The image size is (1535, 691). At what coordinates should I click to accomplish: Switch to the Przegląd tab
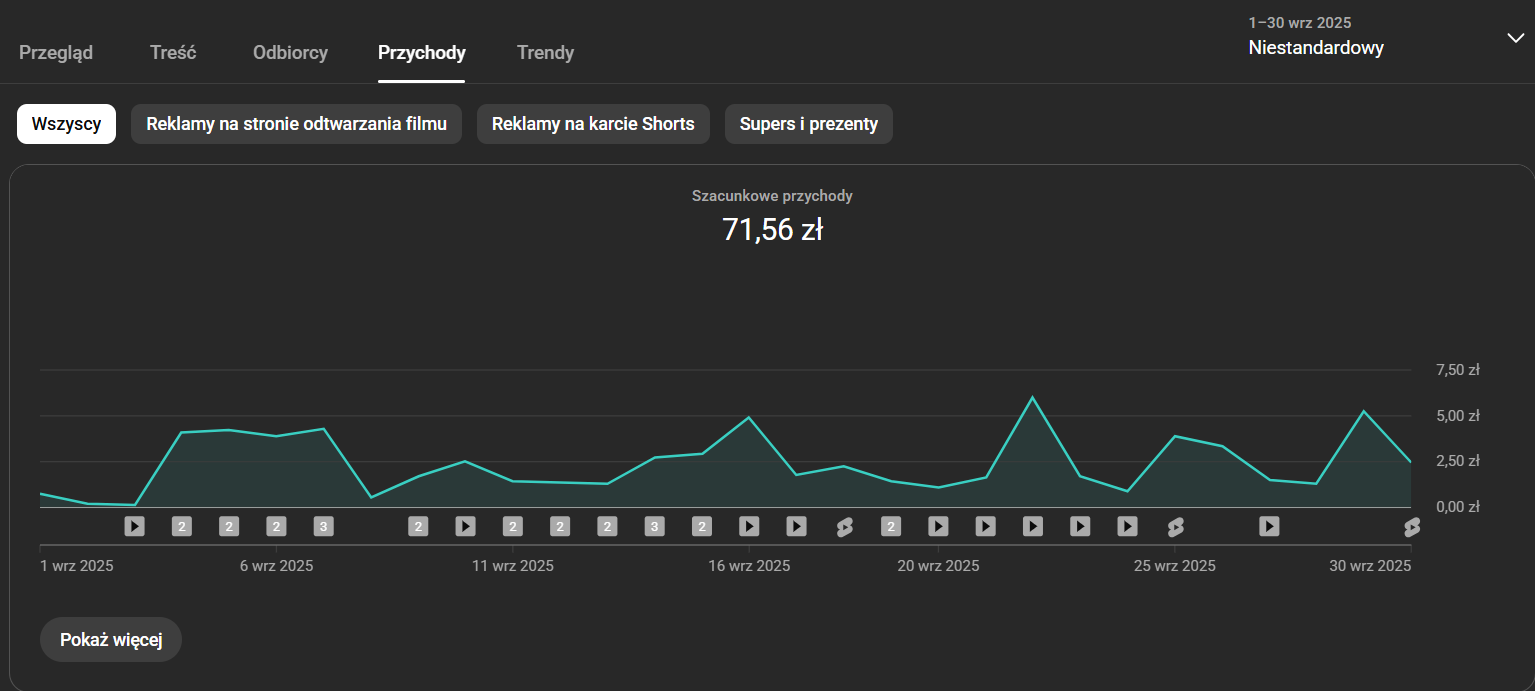[56, 53]
